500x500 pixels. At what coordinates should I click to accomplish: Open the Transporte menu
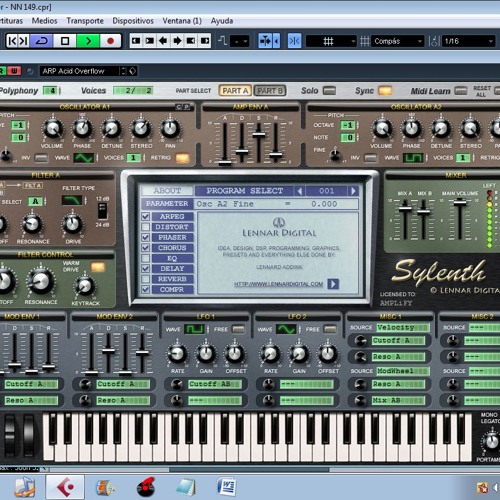tap(85, 21)
